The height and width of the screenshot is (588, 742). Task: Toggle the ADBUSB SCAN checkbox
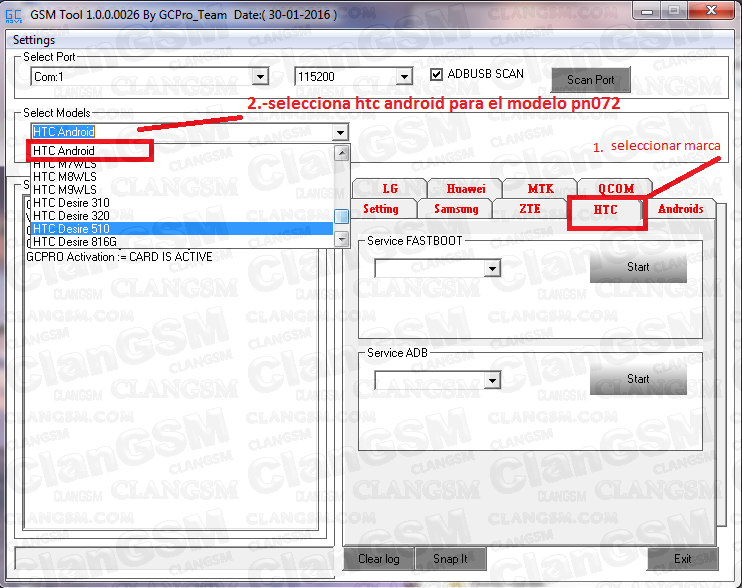click(x=436, y=74)
